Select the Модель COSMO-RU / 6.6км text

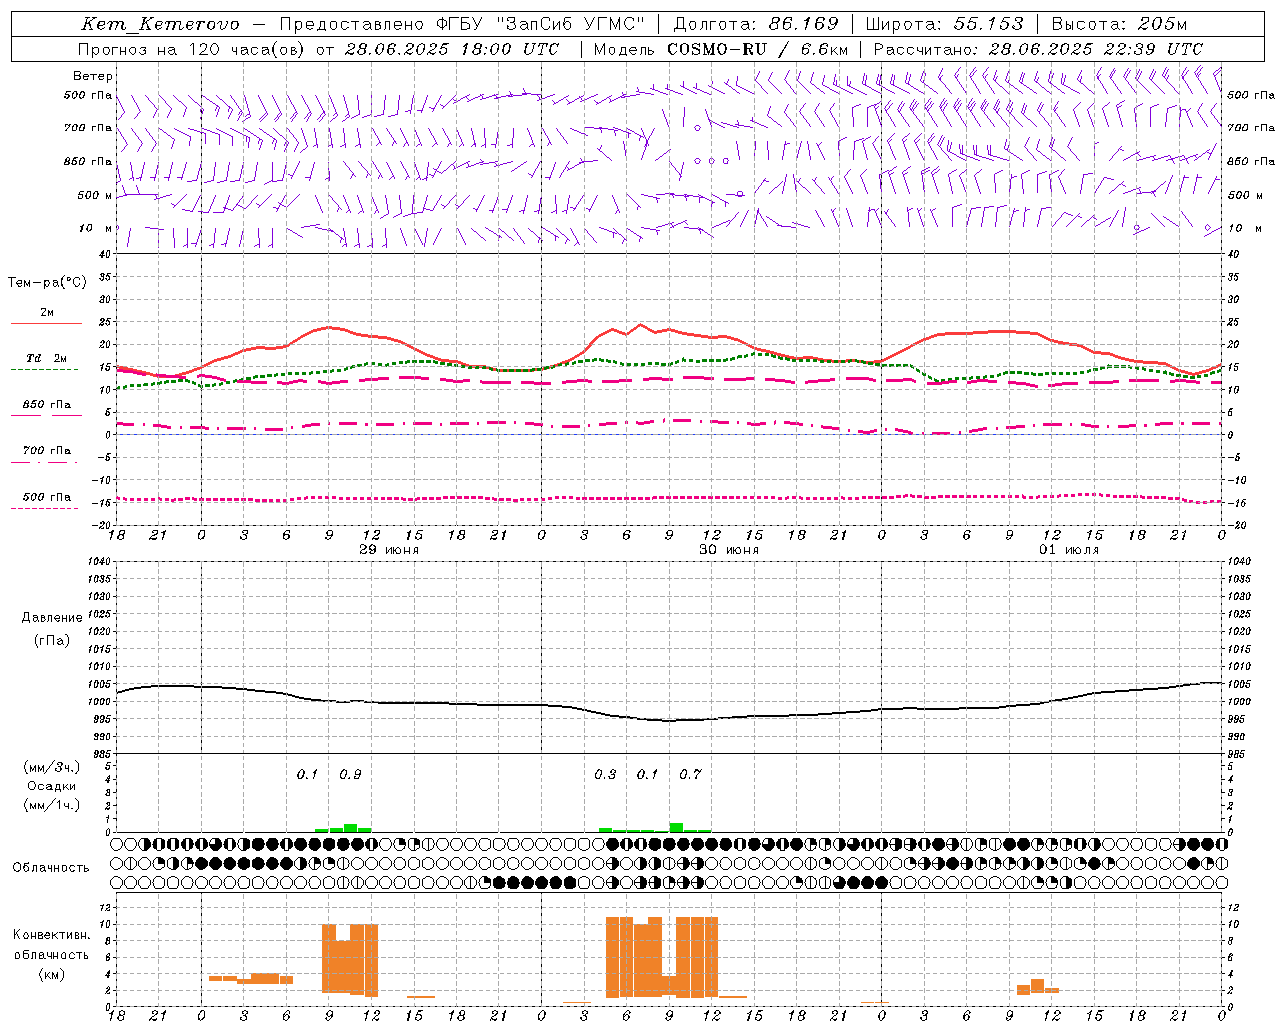pos(721,49)
